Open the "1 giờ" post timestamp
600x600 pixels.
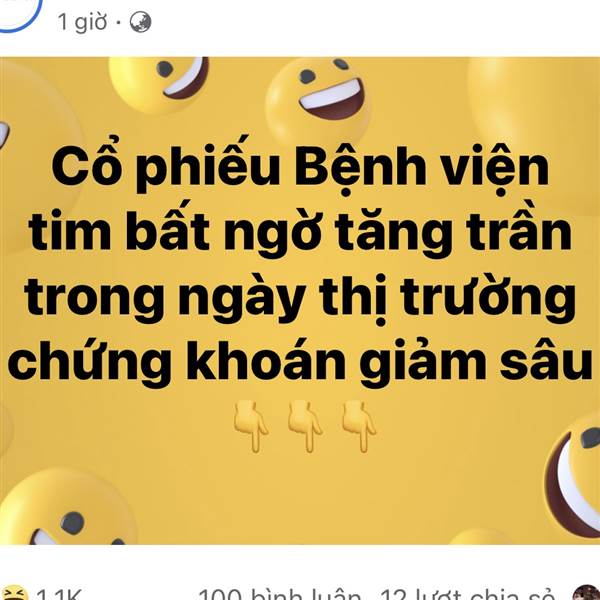(82, 22)
